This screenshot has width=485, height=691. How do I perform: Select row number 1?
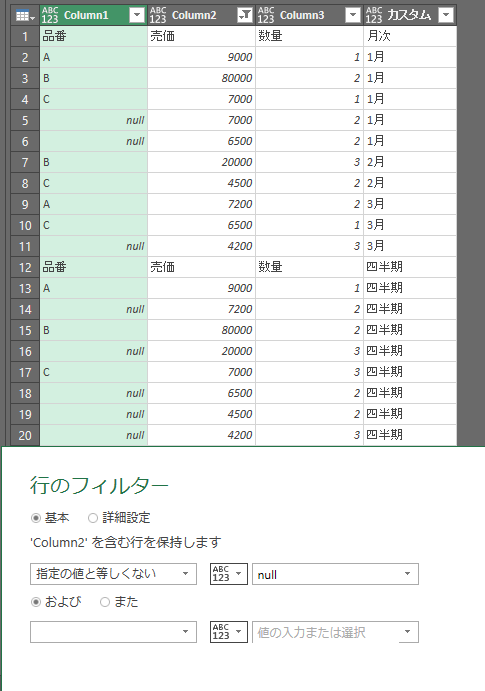(25, 36)
